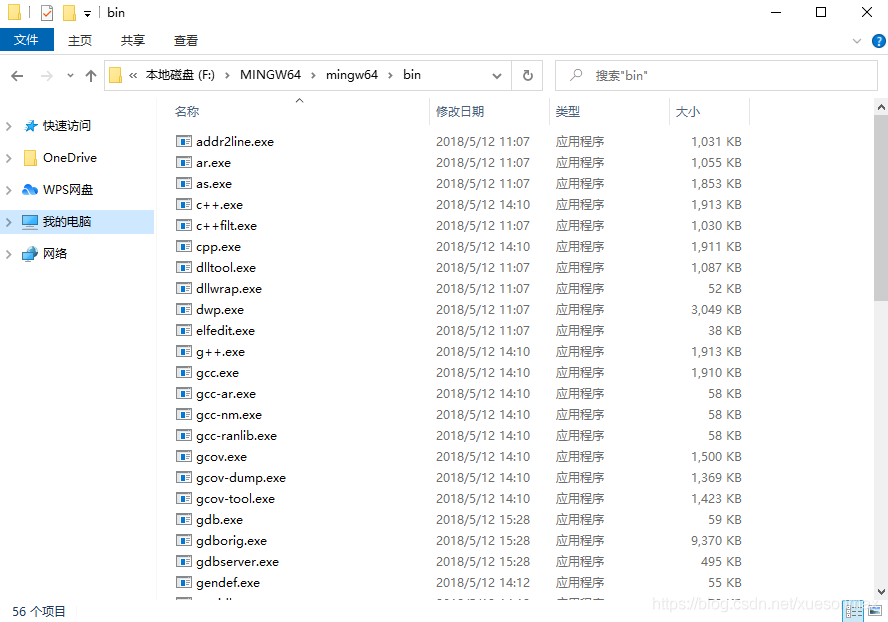888x622 pixels.
Task: Select the file gdbserver.exe
Action: coord(237,562)
